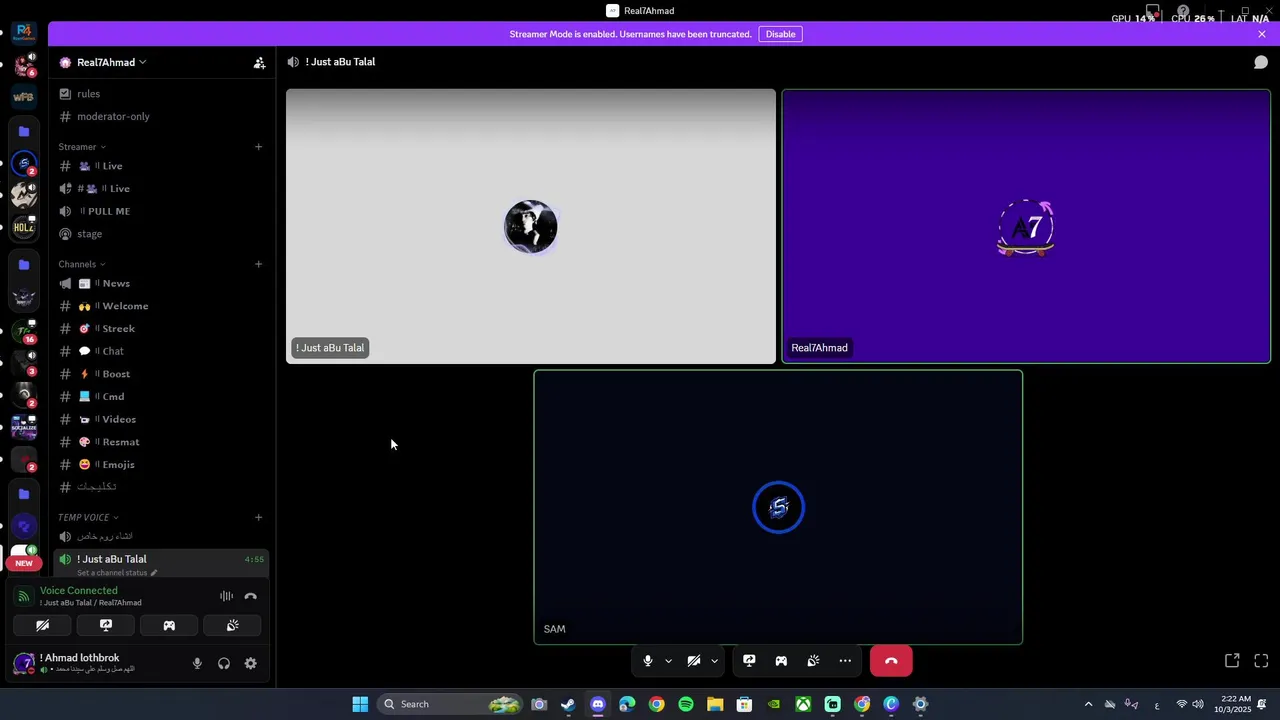Disconnect with red hang-up button

point(891,661)
